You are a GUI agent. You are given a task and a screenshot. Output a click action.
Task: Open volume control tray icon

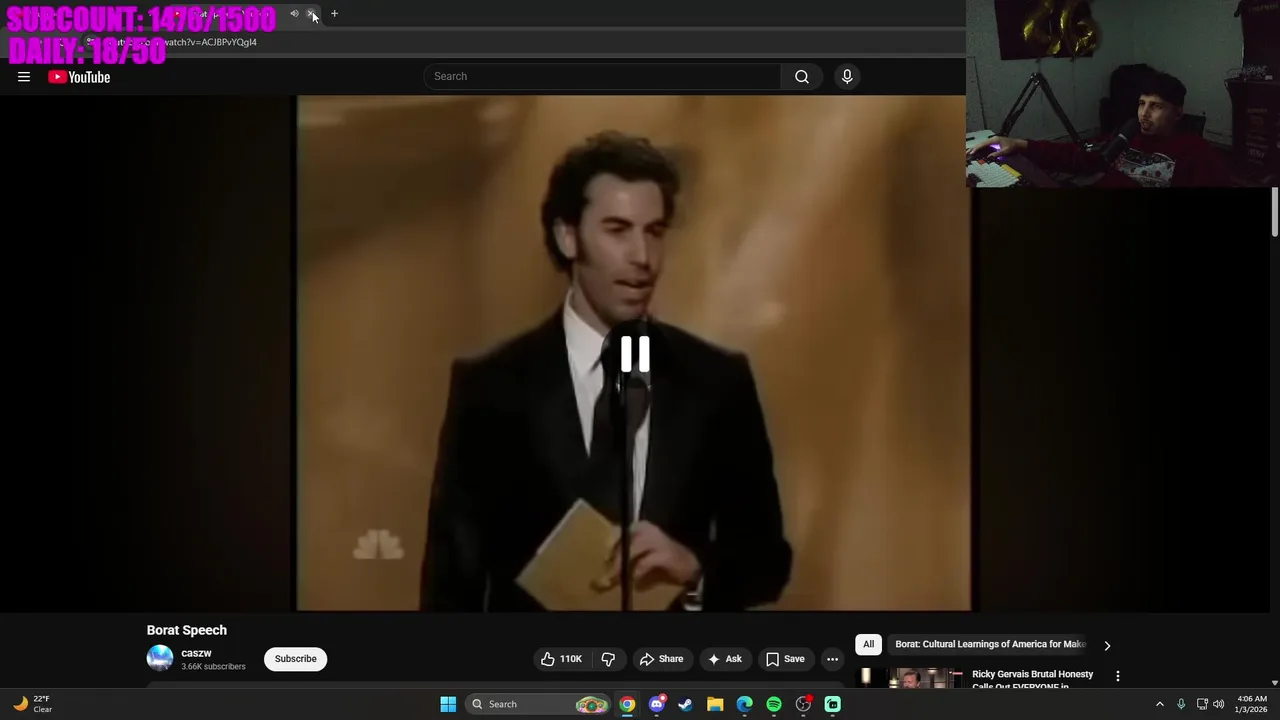1218,704
